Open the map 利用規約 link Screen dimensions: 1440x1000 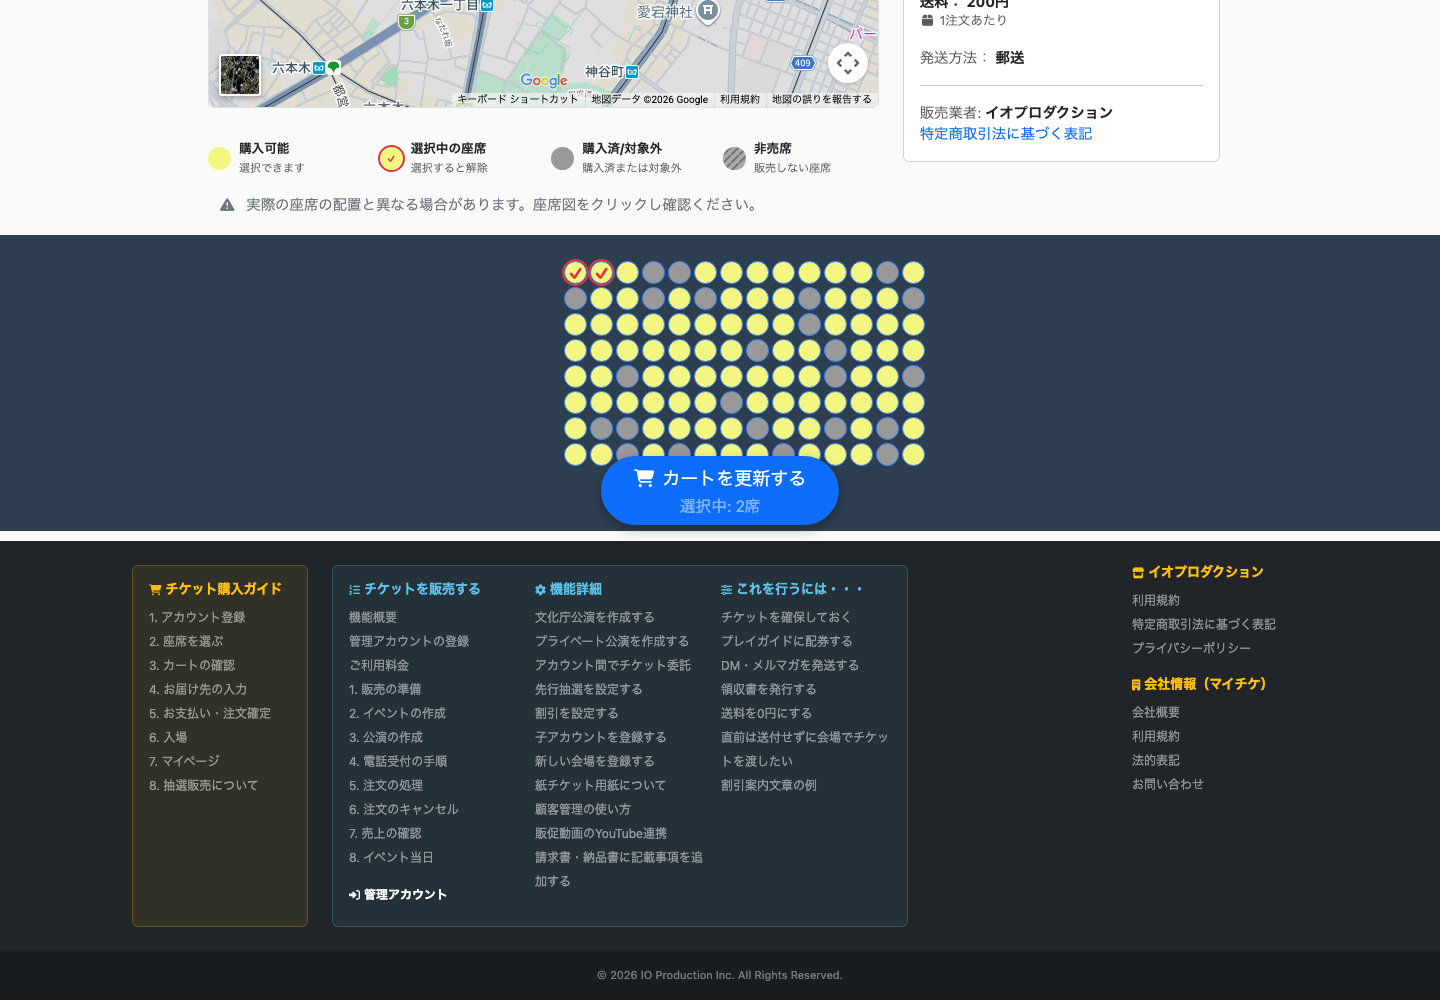(x=740, y=99)
